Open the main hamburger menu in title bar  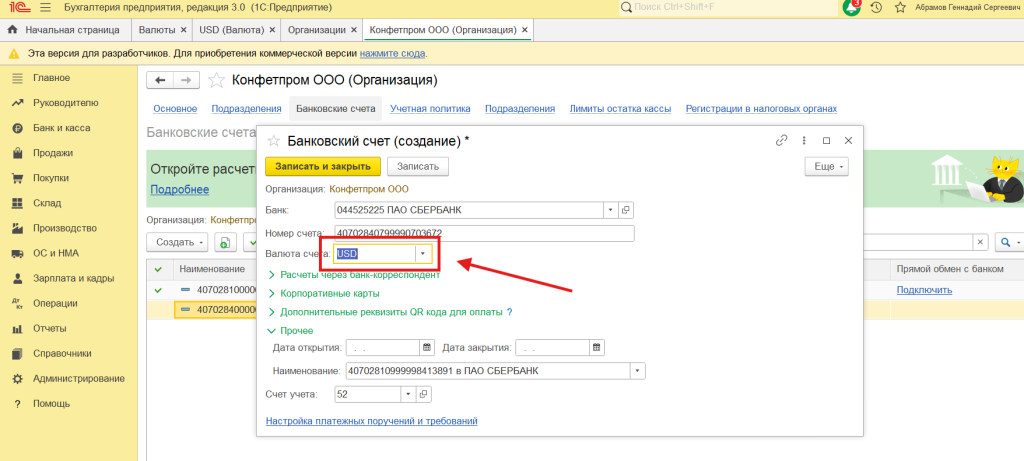coord(45,8)
